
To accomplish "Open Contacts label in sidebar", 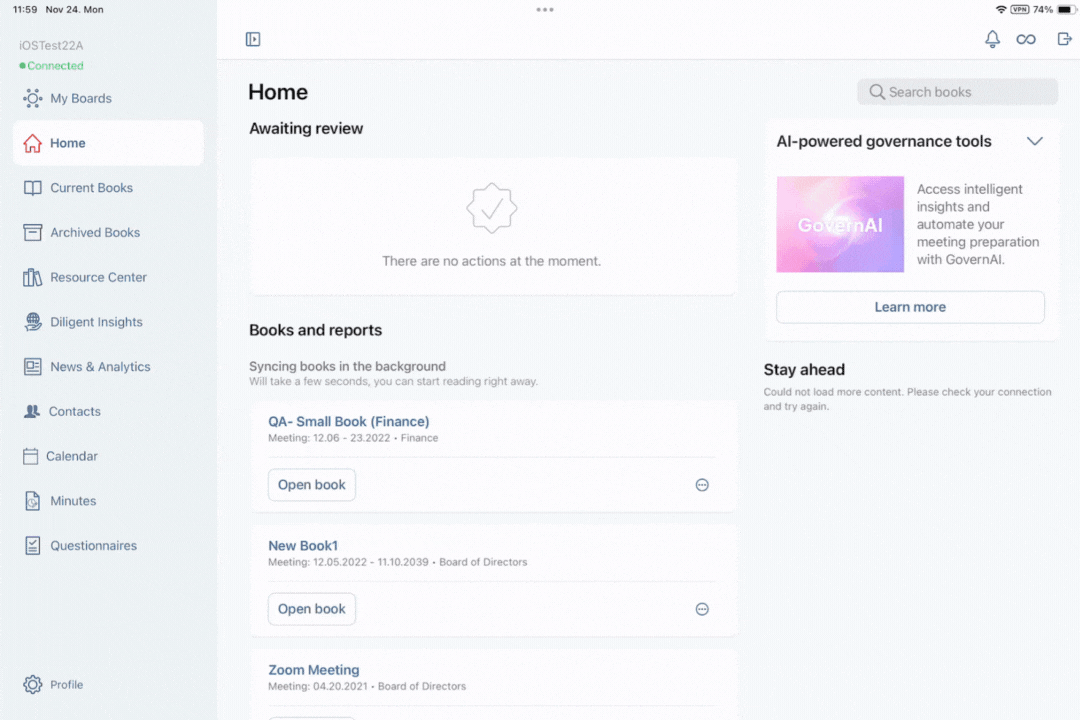I will [74, 411].
